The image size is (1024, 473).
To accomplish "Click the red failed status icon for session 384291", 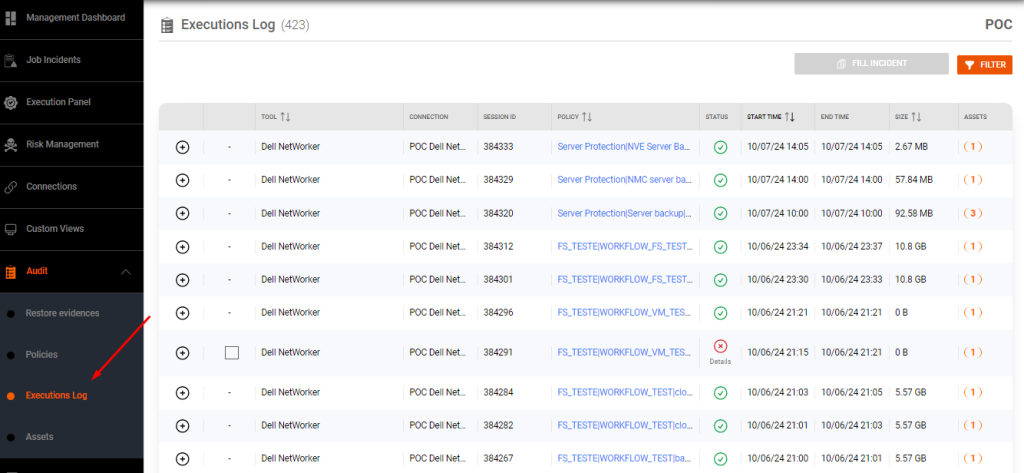I will tap(720, 346).
